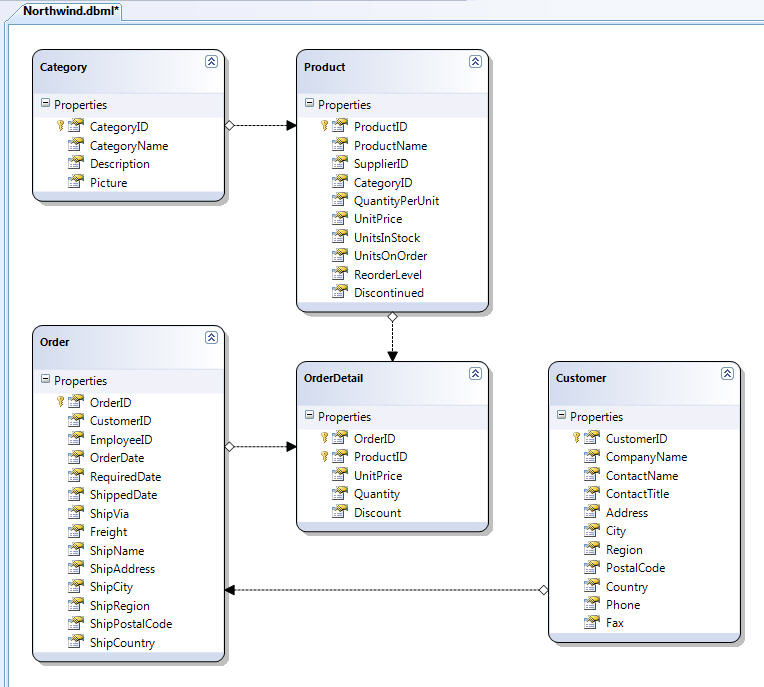Click the property icon beside ShipCountry
This screenshot has height=687, width=764.
coord(75,643)
